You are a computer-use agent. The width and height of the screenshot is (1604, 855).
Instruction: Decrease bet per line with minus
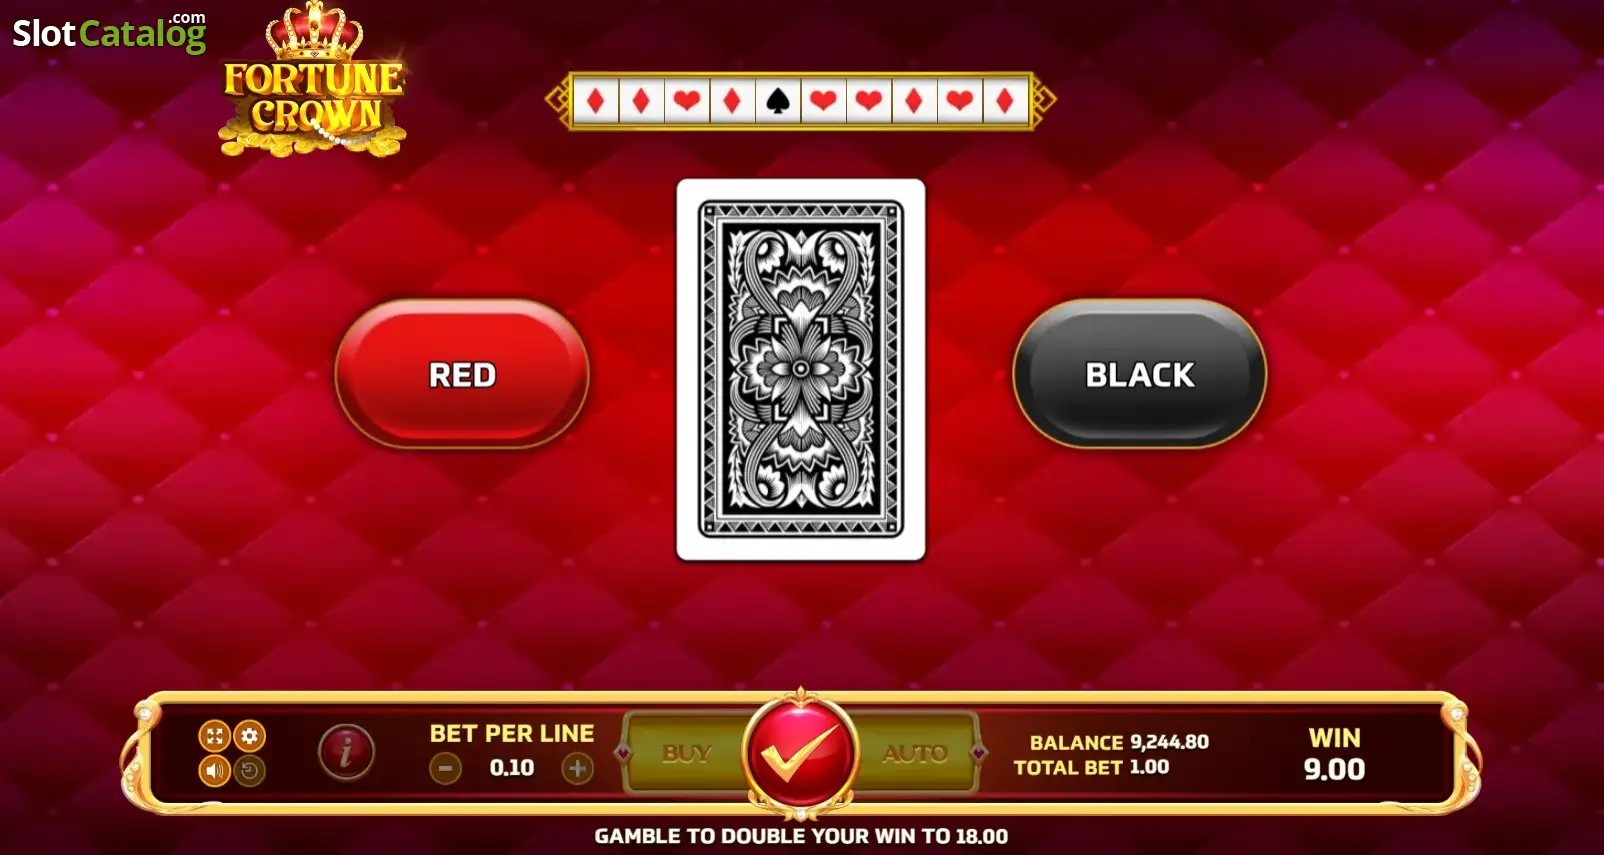[x=445, y=768]
